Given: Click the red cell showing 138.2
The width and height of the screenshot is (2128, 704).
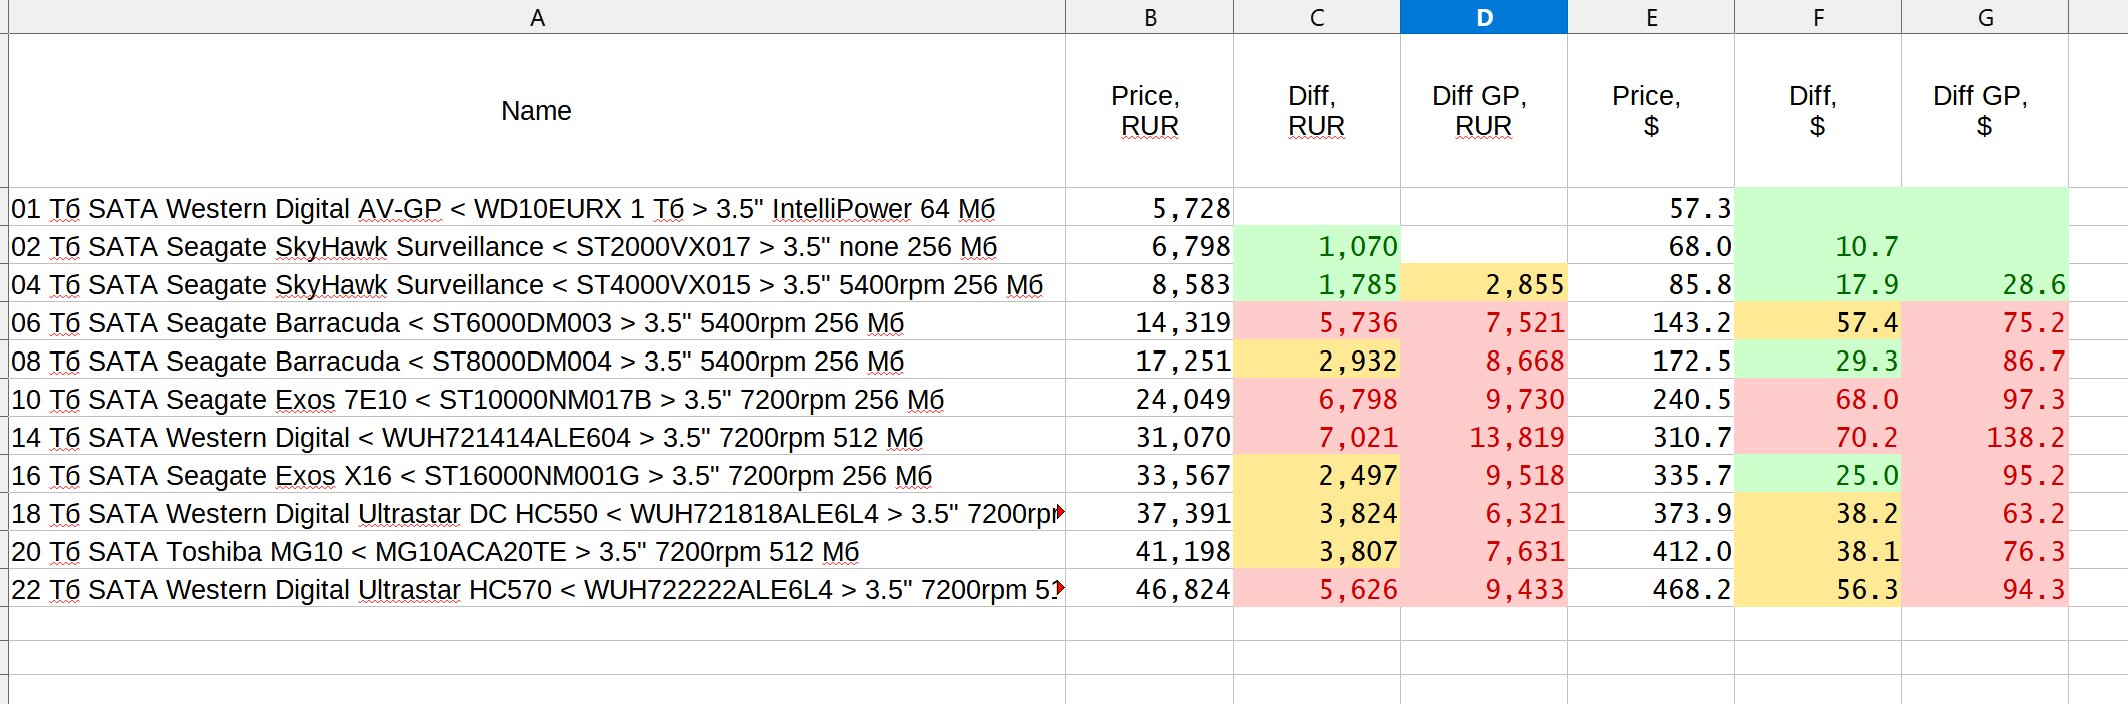Looking at the screenshot, I should (x=1984, y=437).
